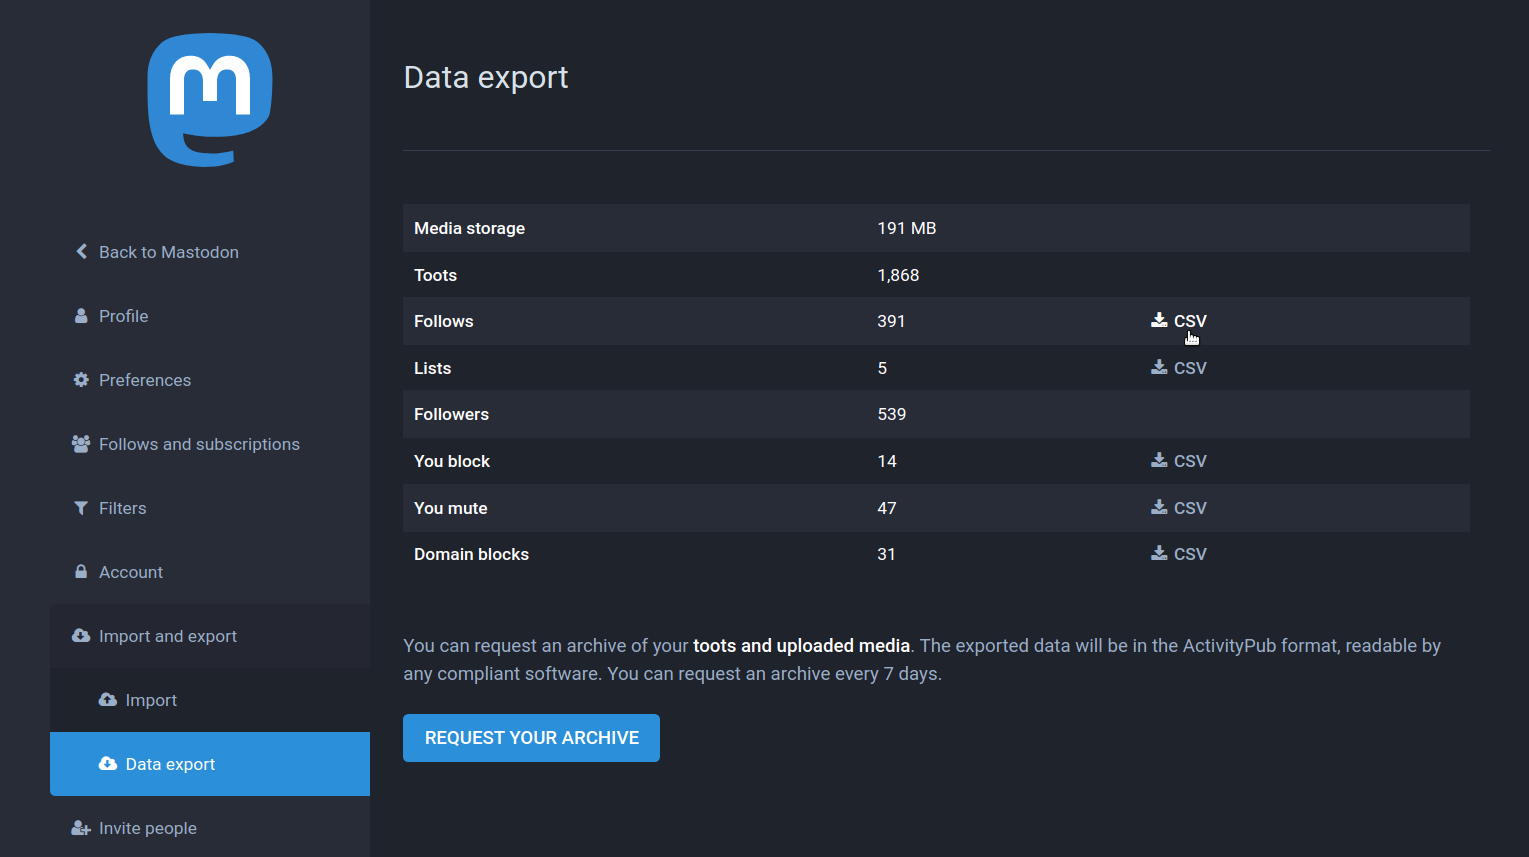Click the Profile person icon
Screen dimensions: 1529x857
pyautogui.click(x=81, y=316)
